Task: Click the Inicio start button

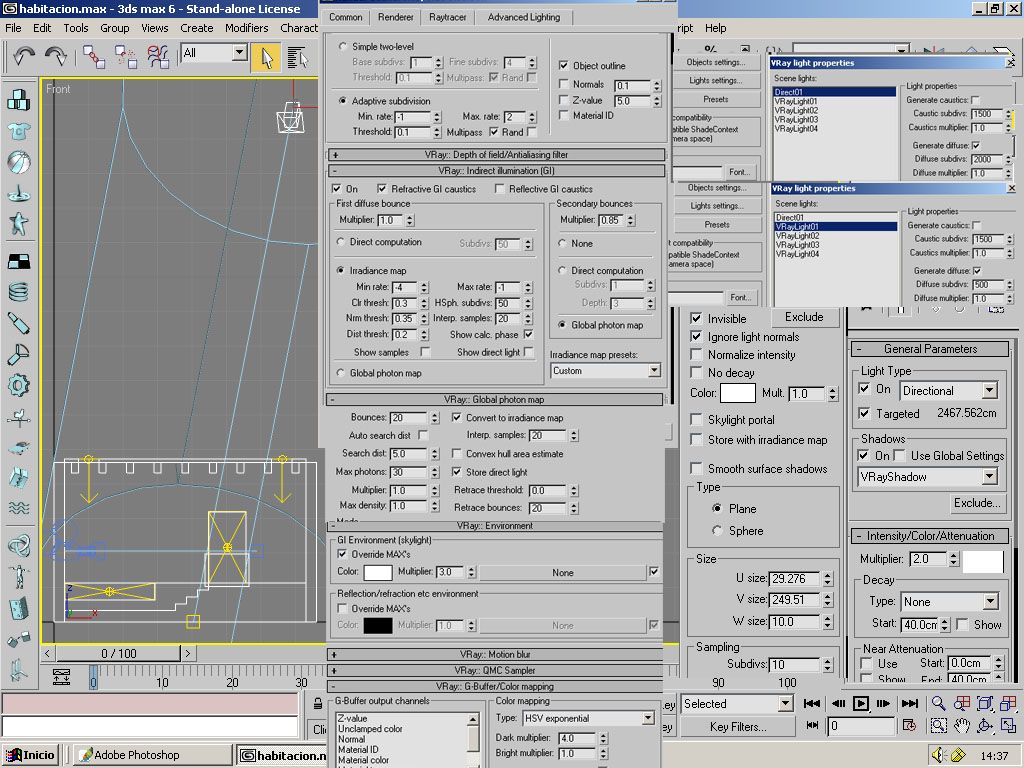Action: click(x=31, y=755)
